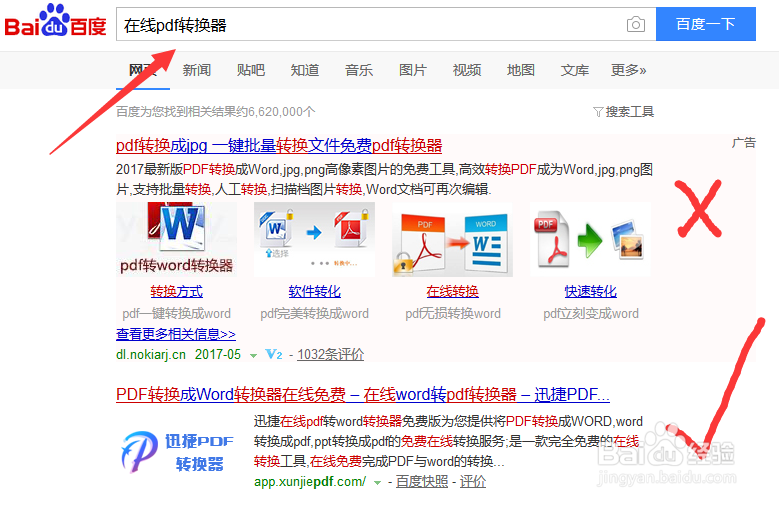Viewport: 779px width, 505px height.
Task: Click the 迅捷PDF转换器 logo
Action: point(177,451)
